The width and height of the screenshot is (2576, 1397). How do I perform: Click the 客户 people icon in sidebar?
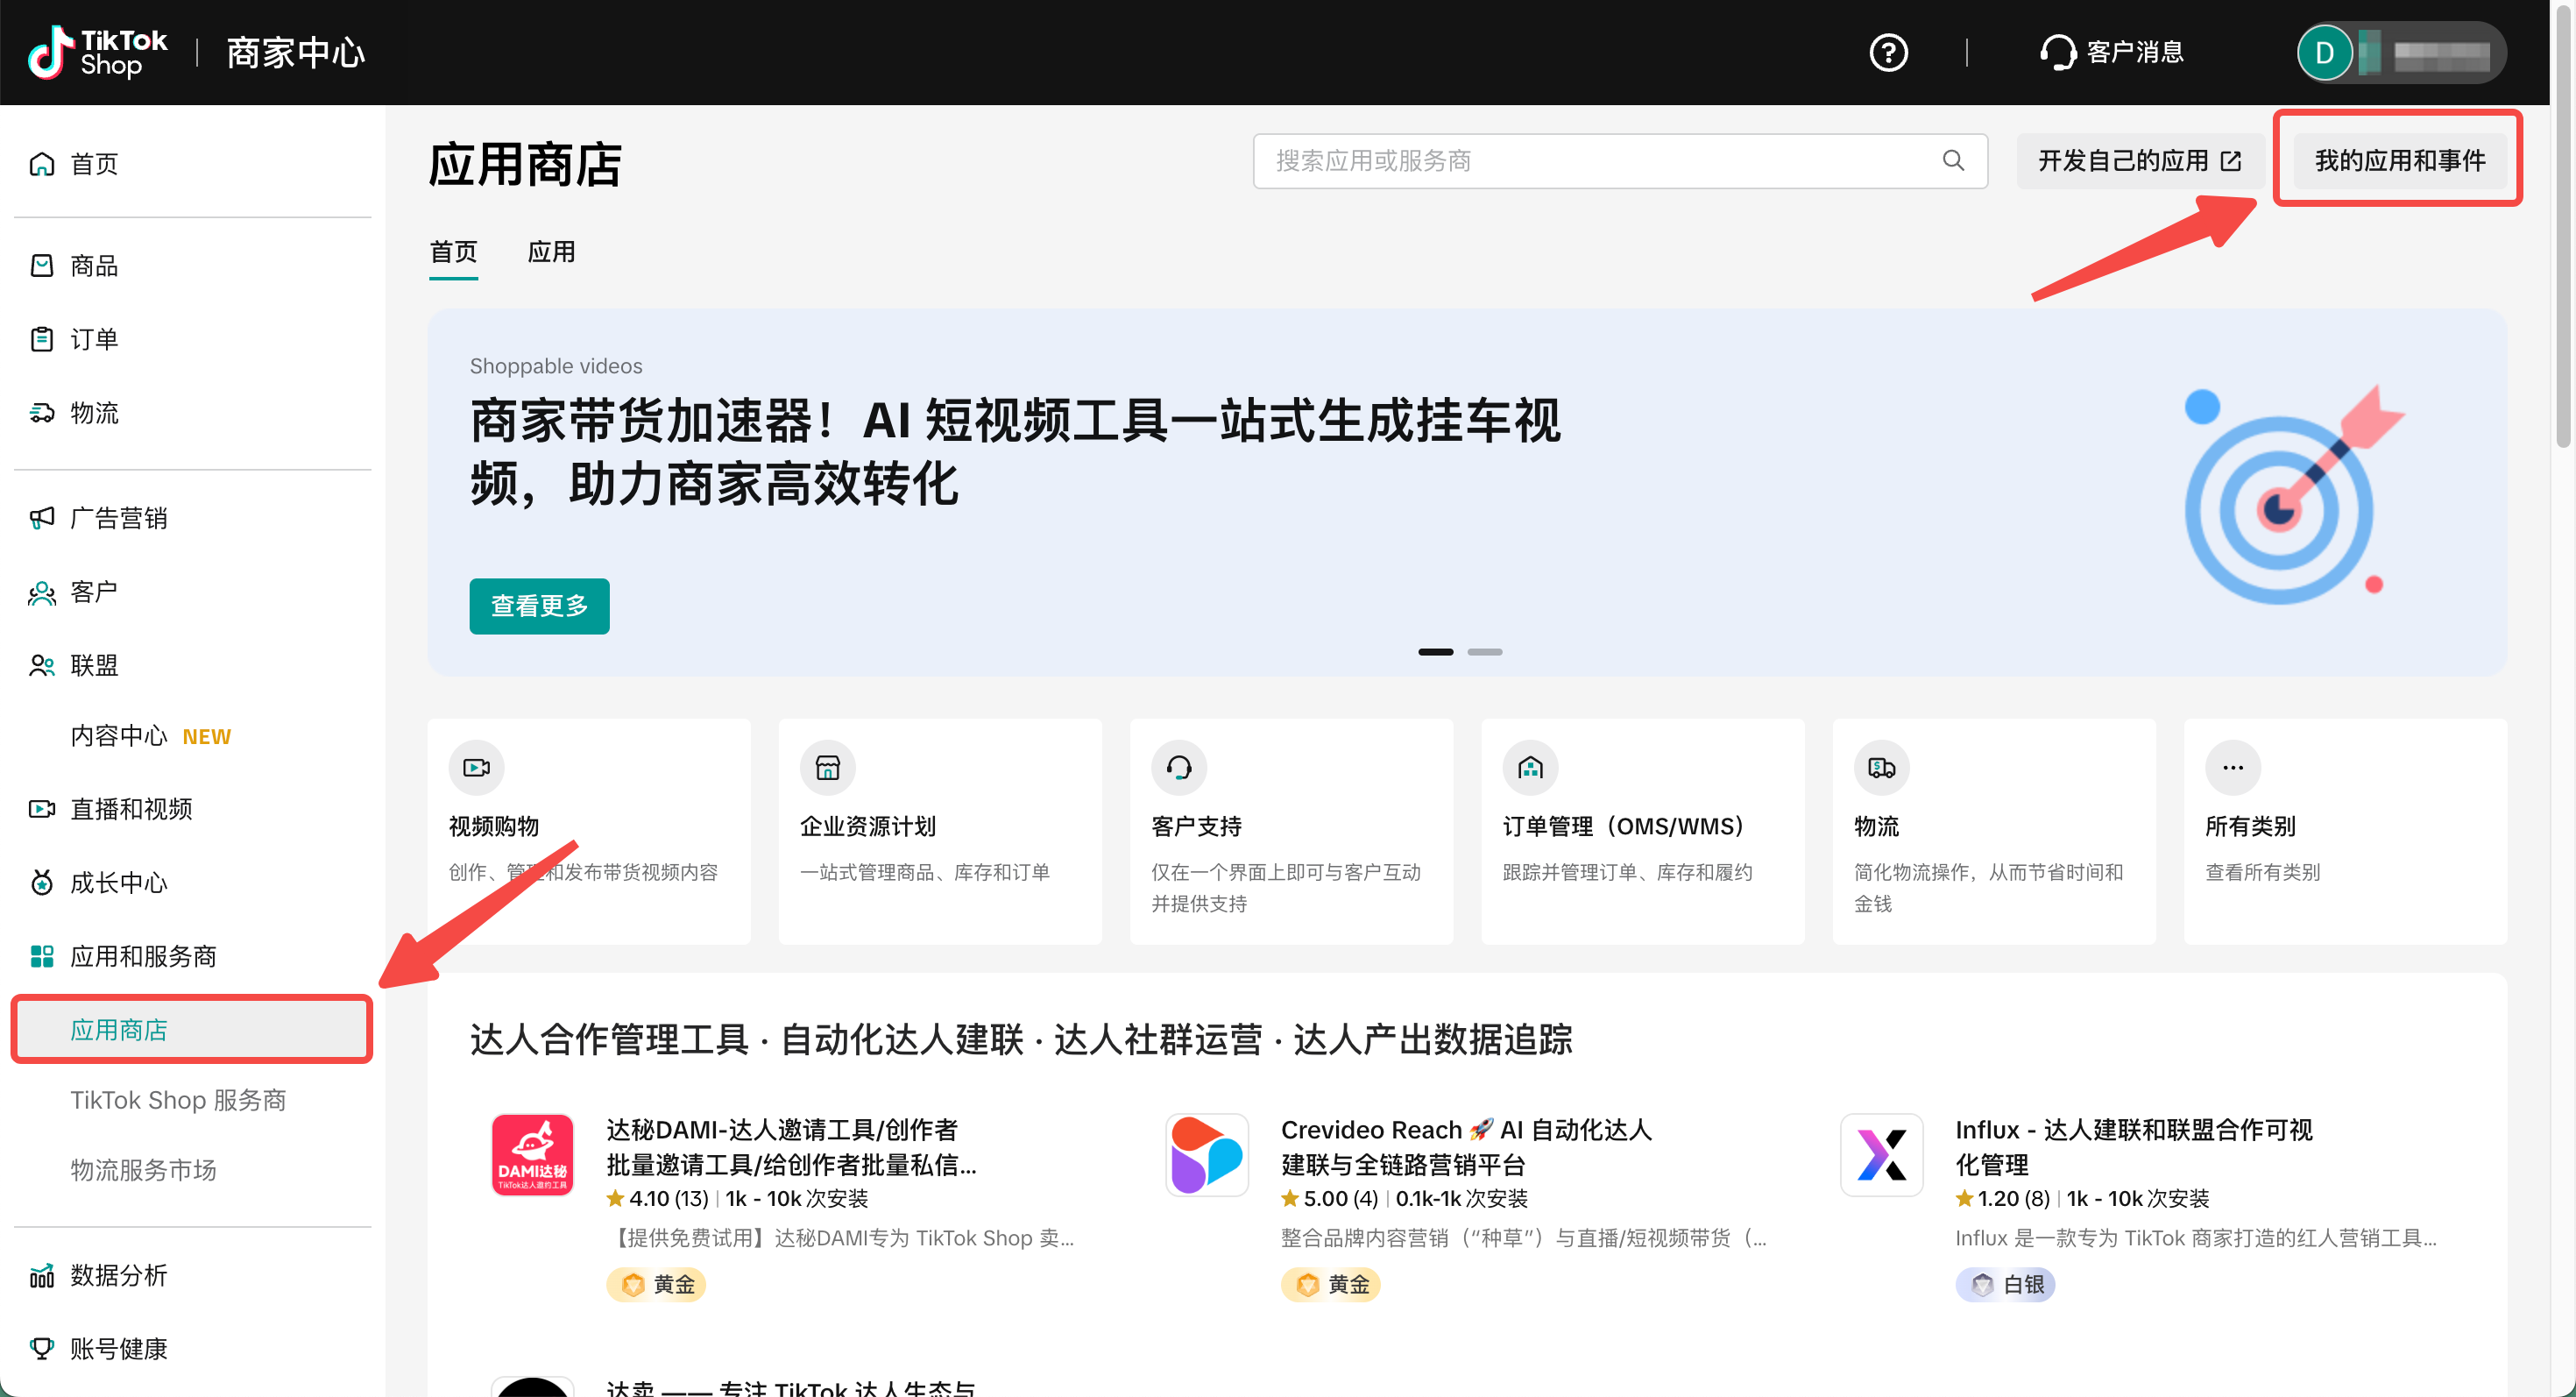point(41,592)
